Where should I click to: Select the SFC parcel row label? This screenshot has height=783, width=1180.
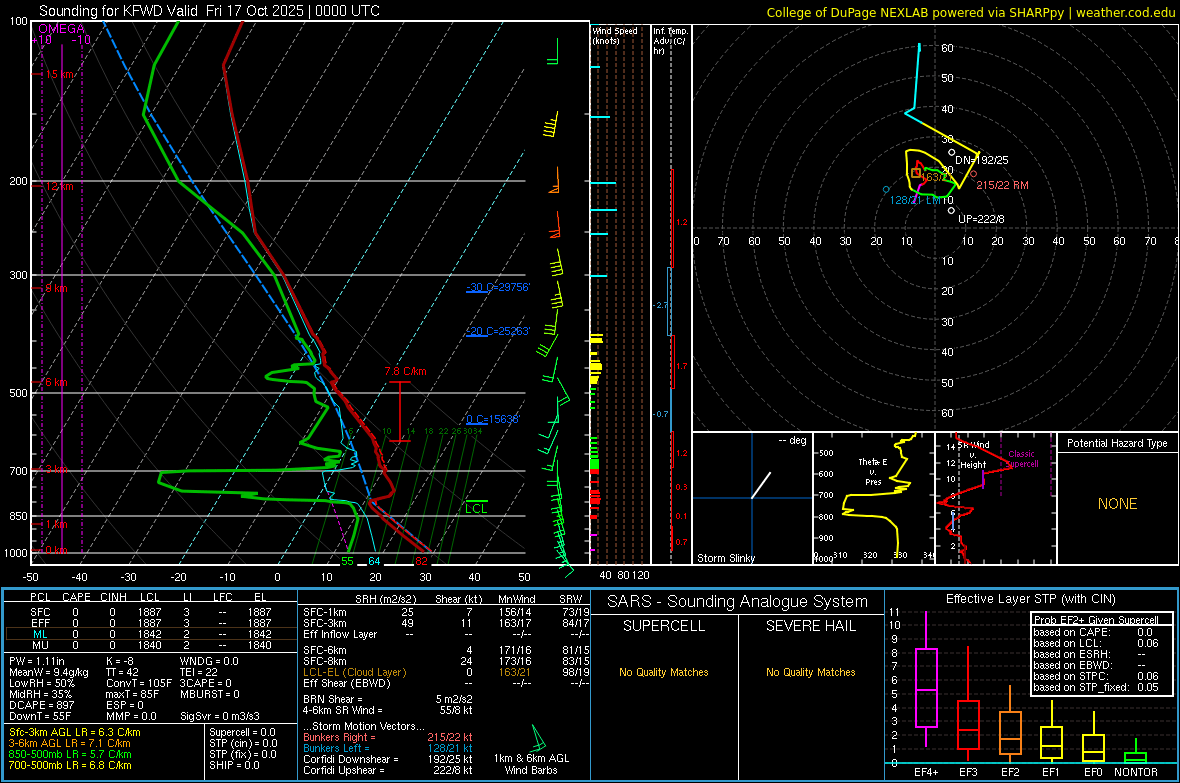coord(40,612)
